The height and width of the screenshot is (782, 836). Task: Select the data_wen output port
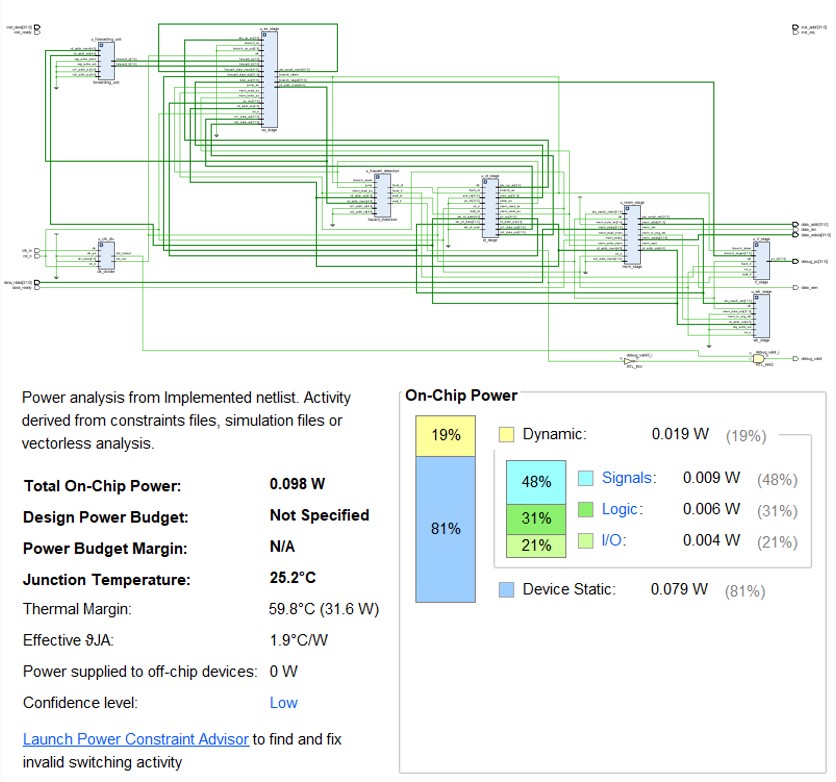[795, 287]
